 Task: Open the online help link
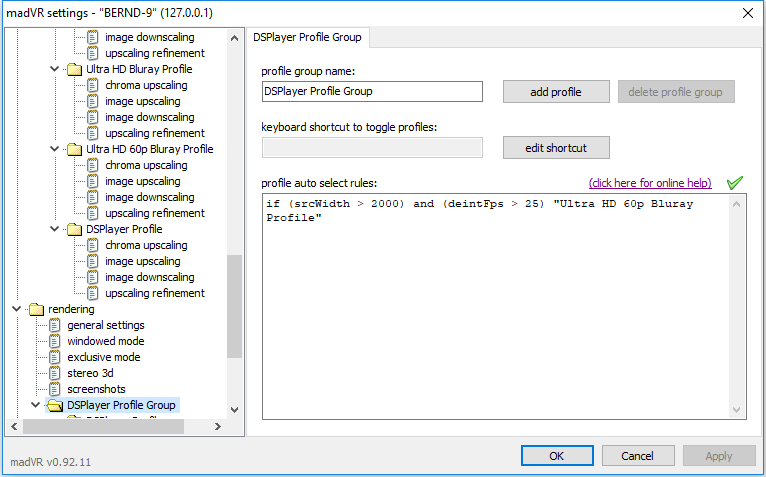650,183
